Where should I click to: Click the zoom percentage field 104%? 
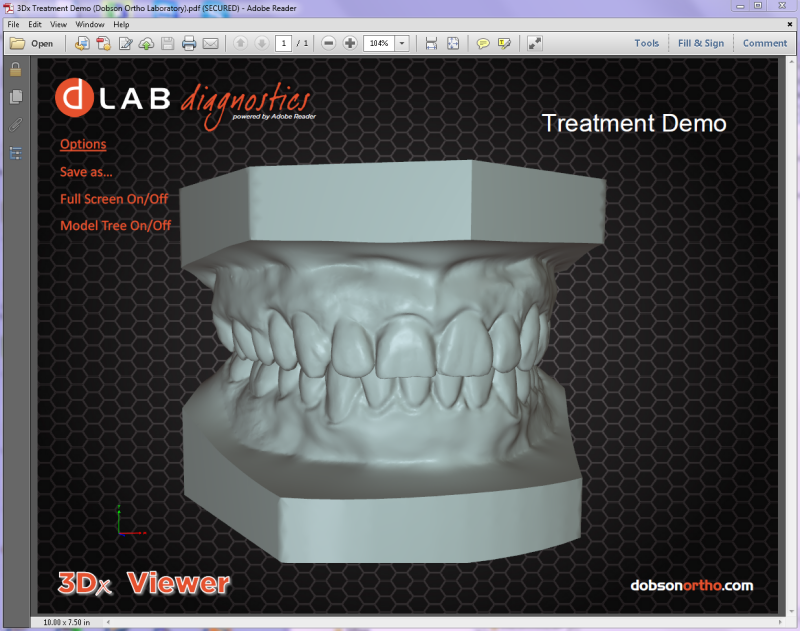click(379, 43)
